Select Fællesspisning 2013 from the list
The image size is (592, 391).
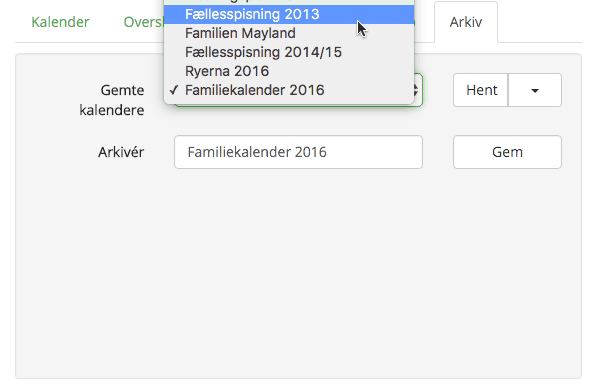tap(289, 14)
